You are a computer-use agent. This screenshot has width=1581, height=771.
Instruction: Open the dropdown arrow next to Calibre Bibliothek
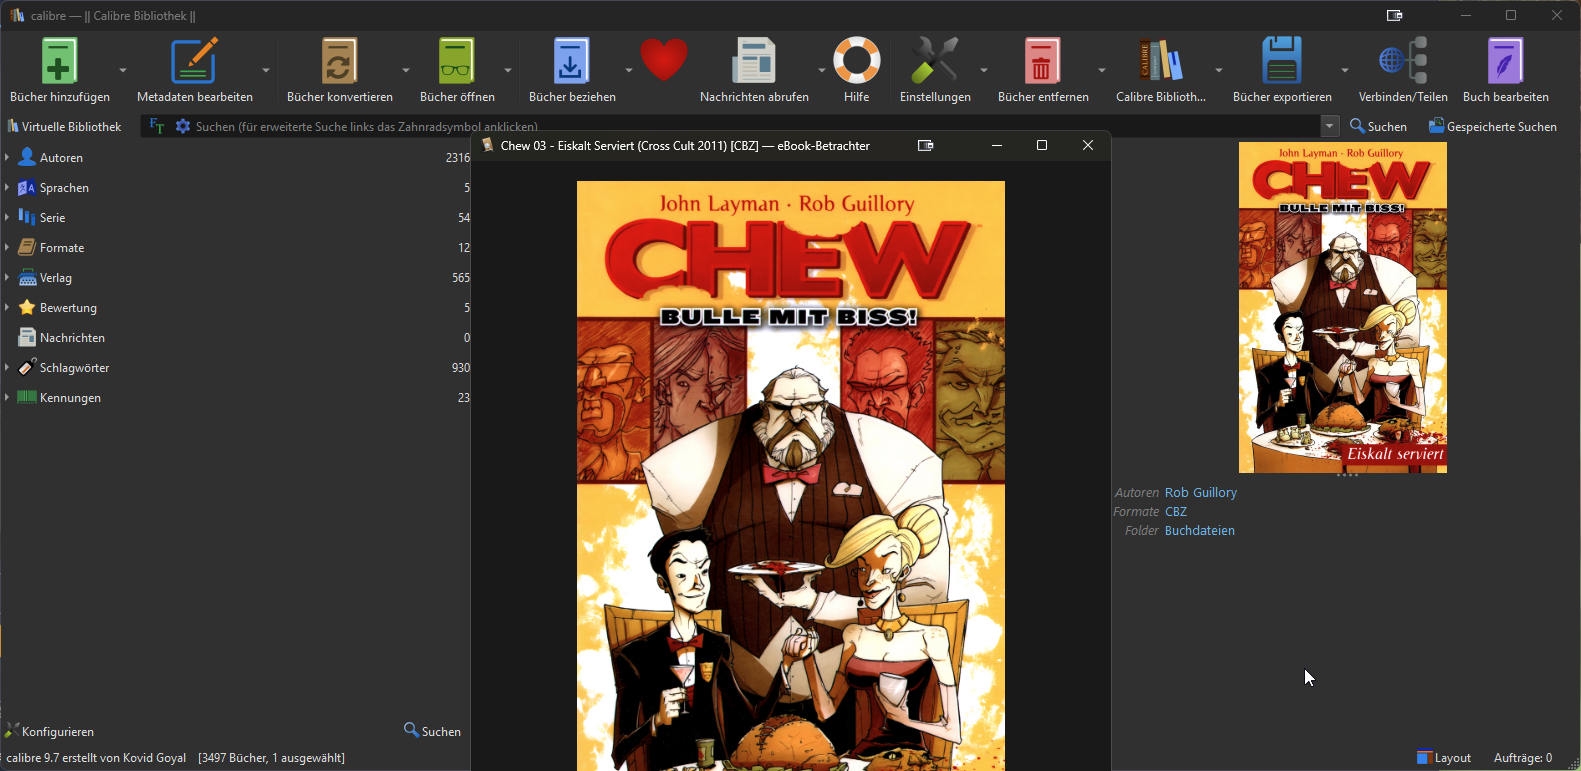tap(1219, 70)
